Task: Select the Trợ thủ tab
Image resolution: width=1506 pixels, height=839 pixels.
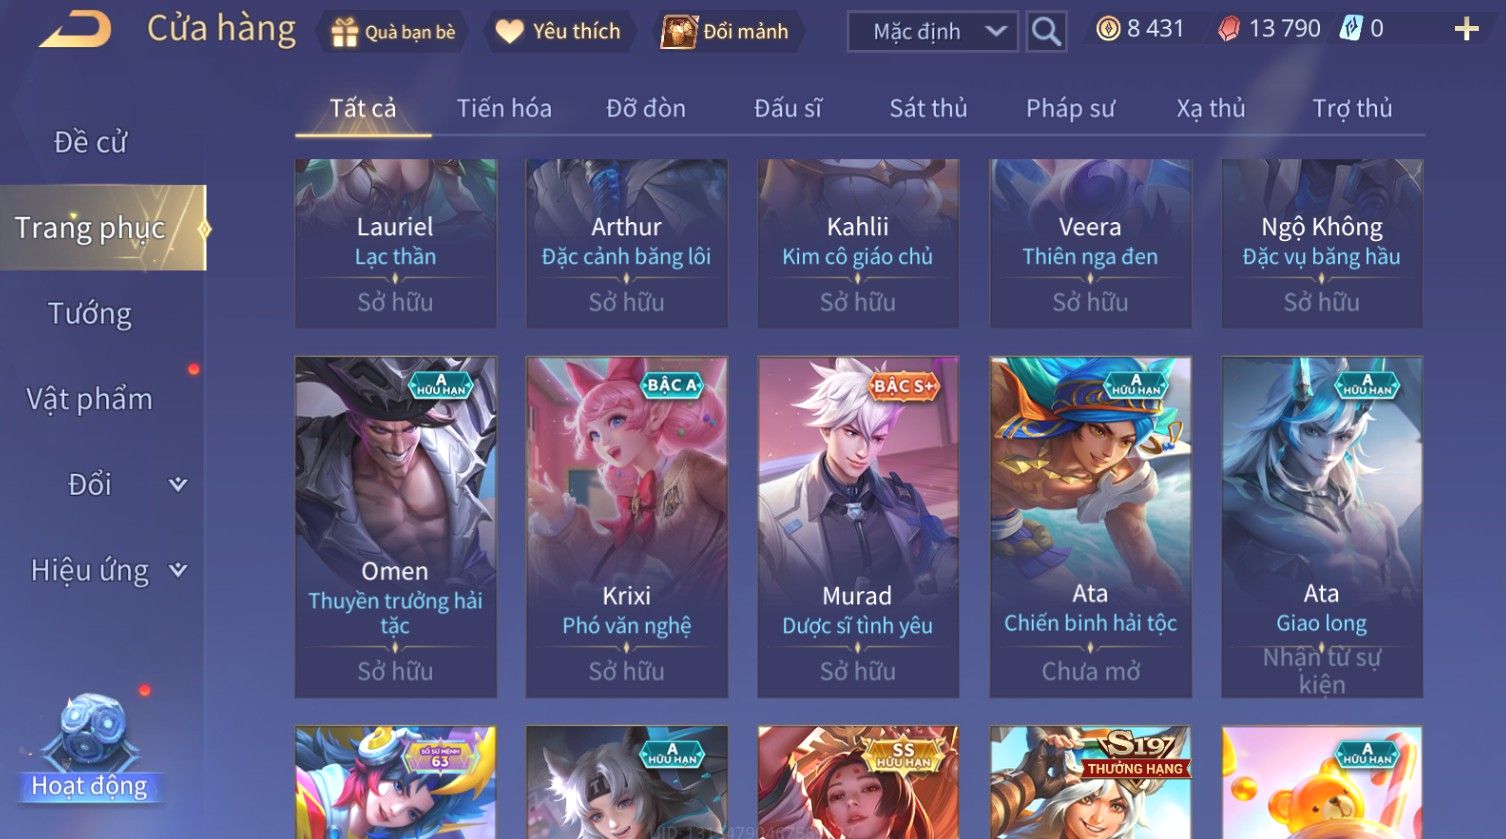Action: click(1352, 108)
